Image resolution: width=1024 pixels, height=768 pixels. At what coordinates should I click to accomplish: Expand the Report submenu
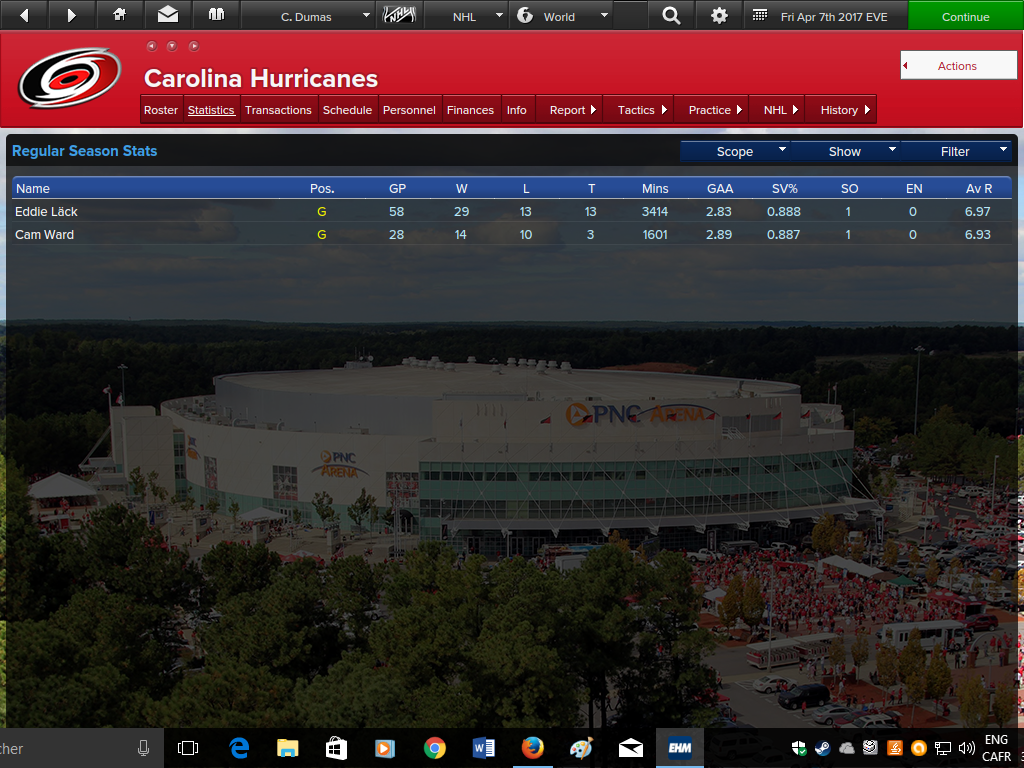point(569,110)
